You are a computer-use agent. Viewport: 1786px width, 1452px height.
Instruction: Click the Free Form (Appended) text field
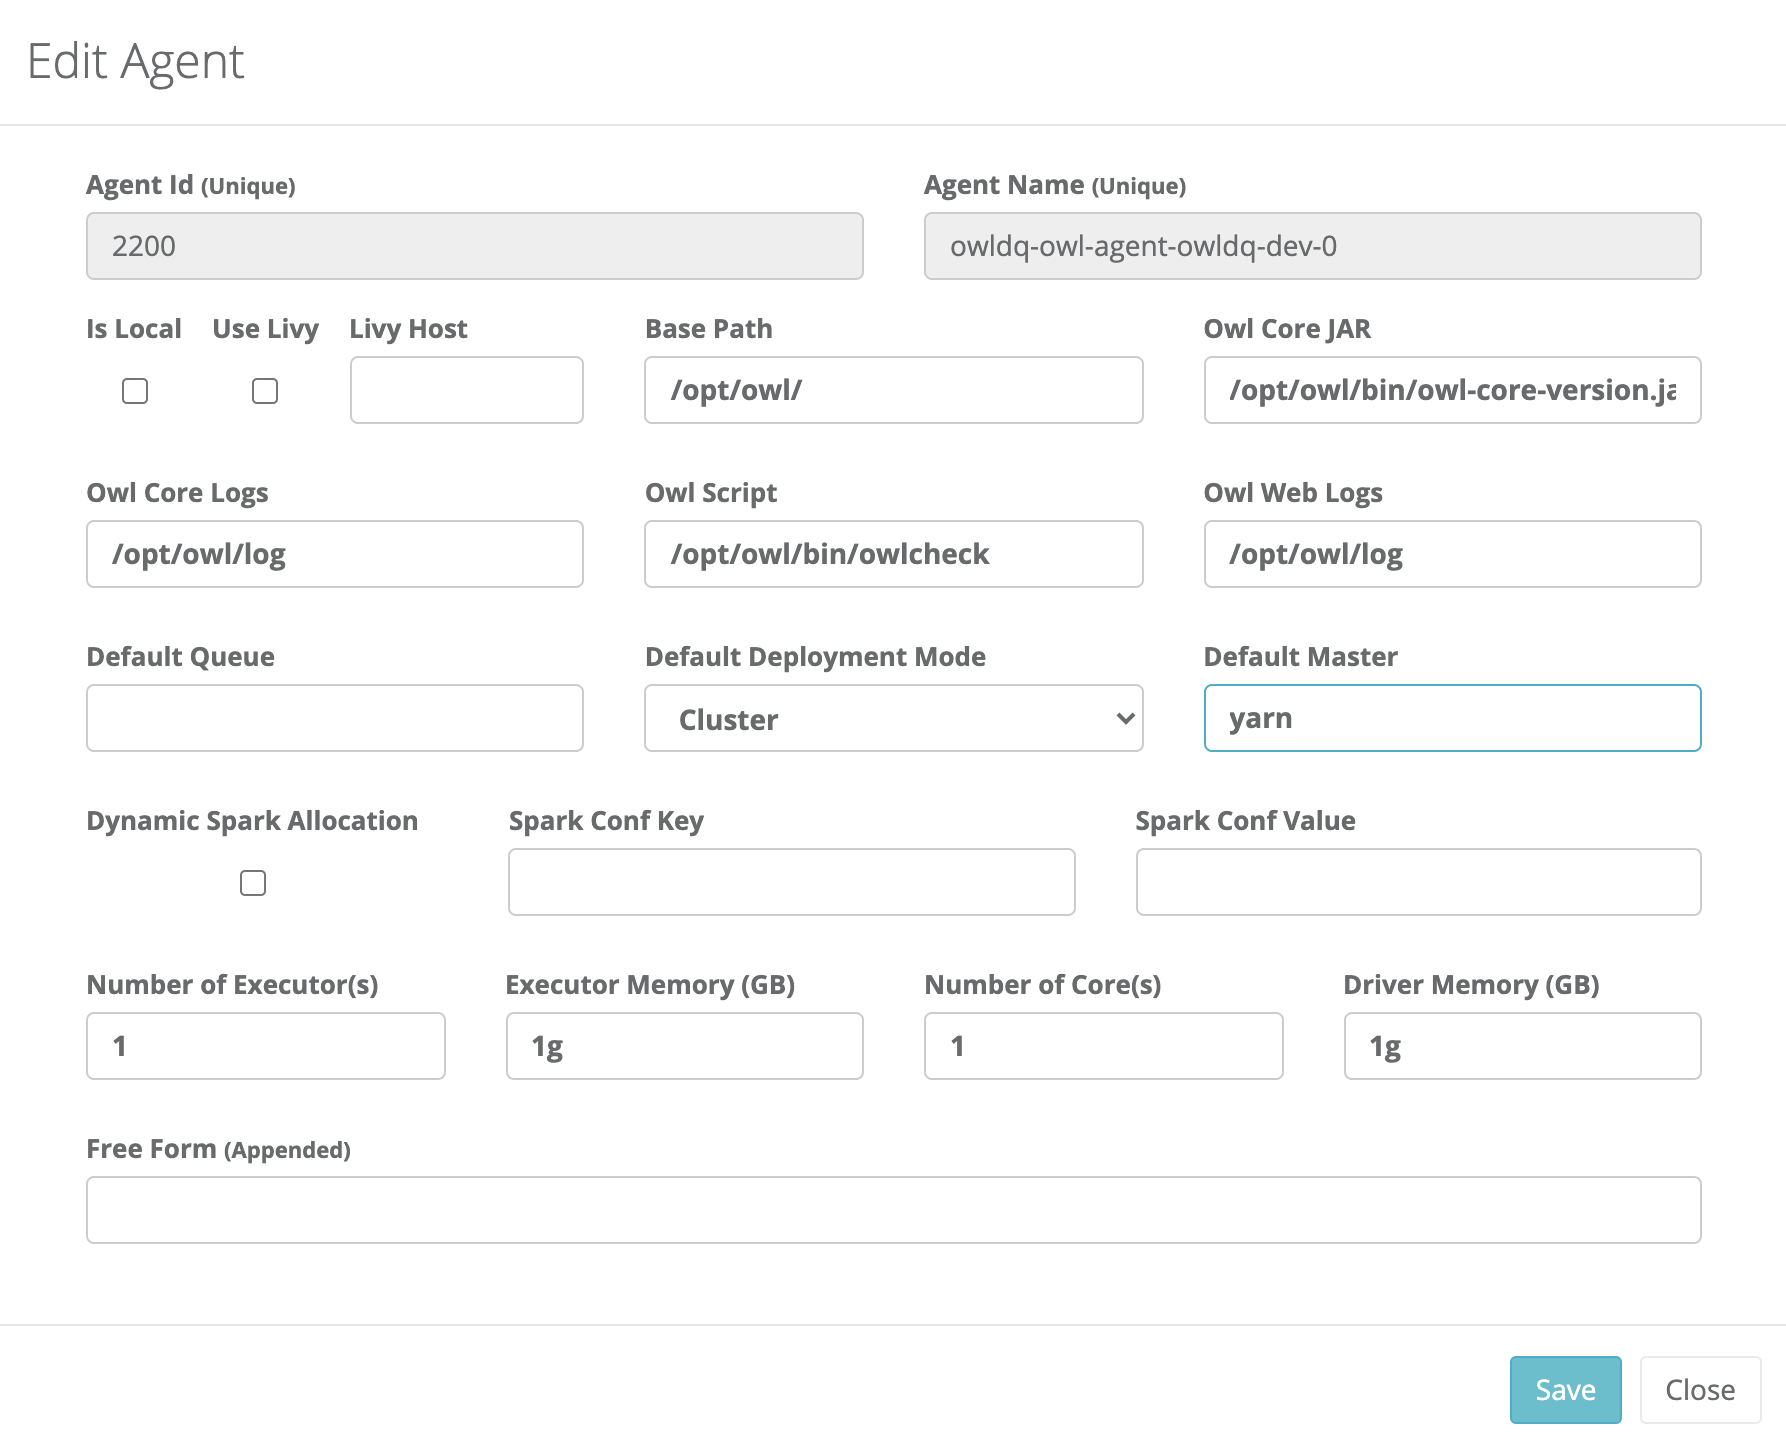893,1210
